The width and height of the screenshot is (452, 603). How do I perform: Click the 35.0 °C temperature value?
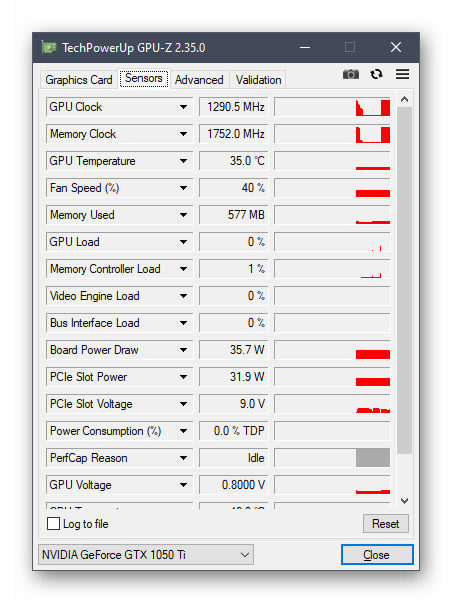234,161
